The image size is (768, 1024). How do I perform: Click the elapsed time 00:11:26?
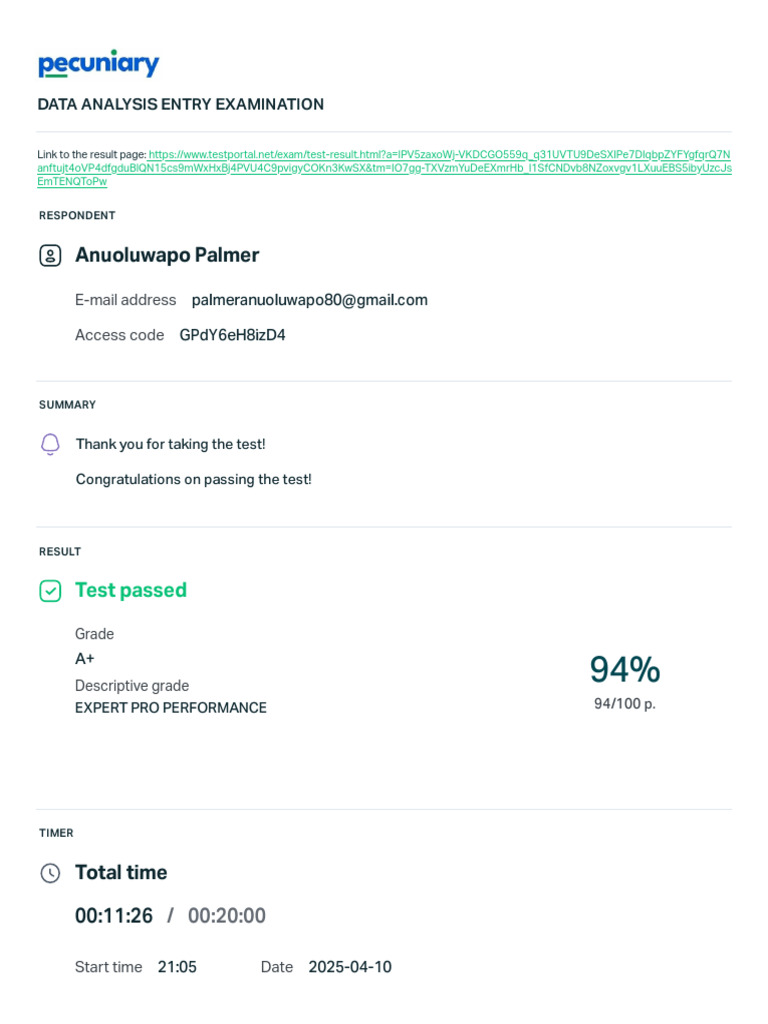pyautogui.click(x=114, y=916)
